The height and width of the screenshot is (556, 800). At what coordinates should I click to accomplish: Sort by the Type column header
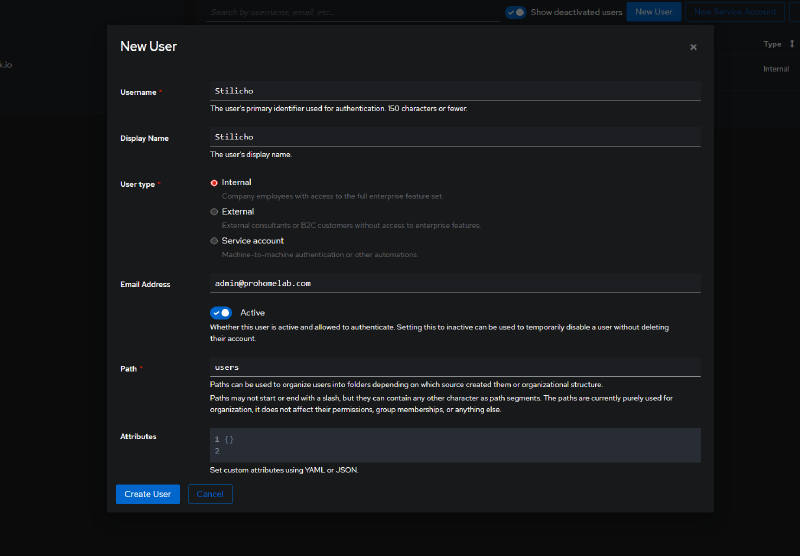coord(772,44)
